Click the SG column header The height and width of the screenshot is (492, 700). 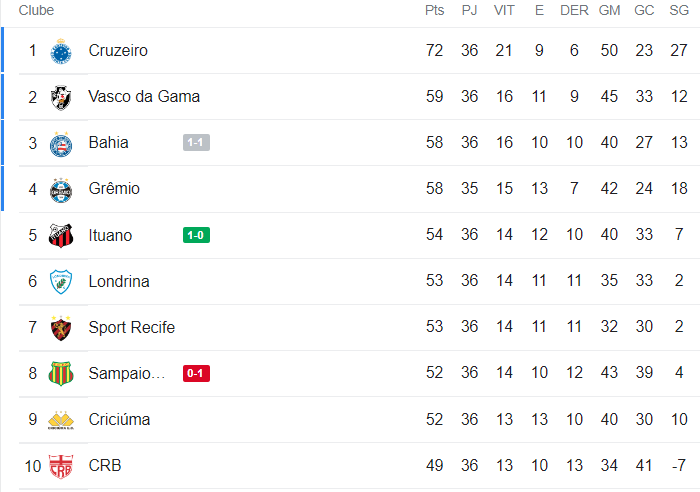tap(679, 10)
